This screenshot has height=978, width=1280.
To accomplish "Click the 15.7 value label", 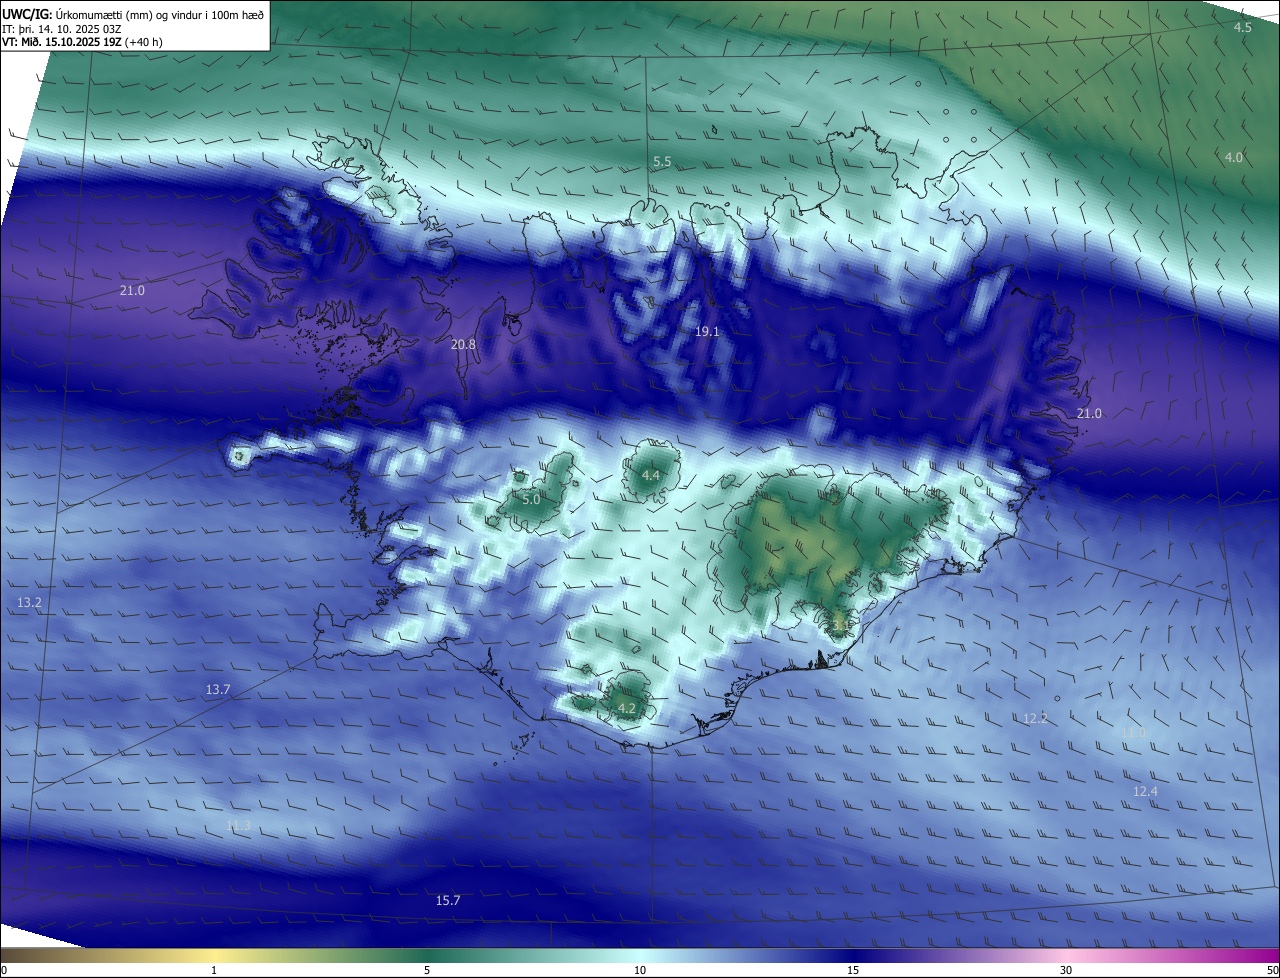I will (x=448, y=900).
